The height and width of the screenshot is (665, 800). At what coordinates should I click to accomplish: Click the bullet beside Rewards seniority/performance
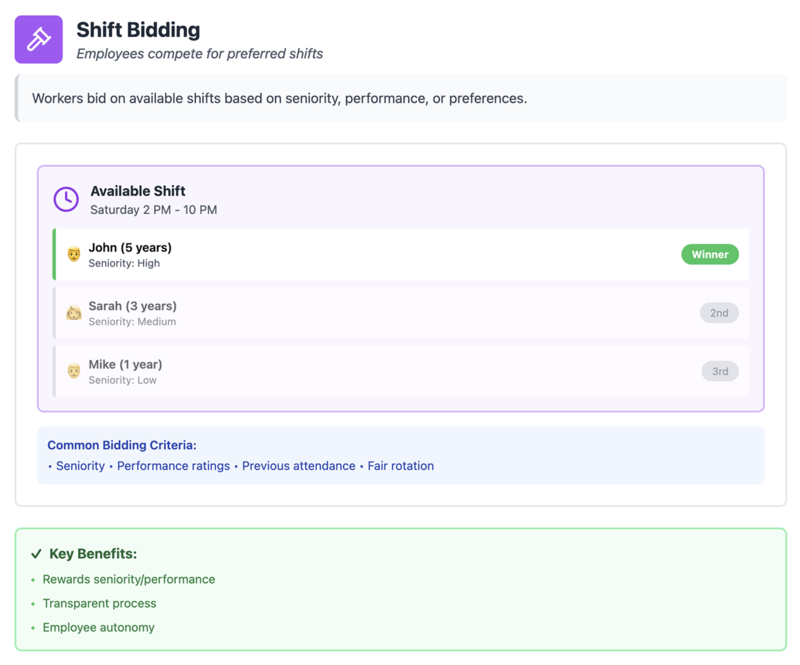tap(32, 579)
